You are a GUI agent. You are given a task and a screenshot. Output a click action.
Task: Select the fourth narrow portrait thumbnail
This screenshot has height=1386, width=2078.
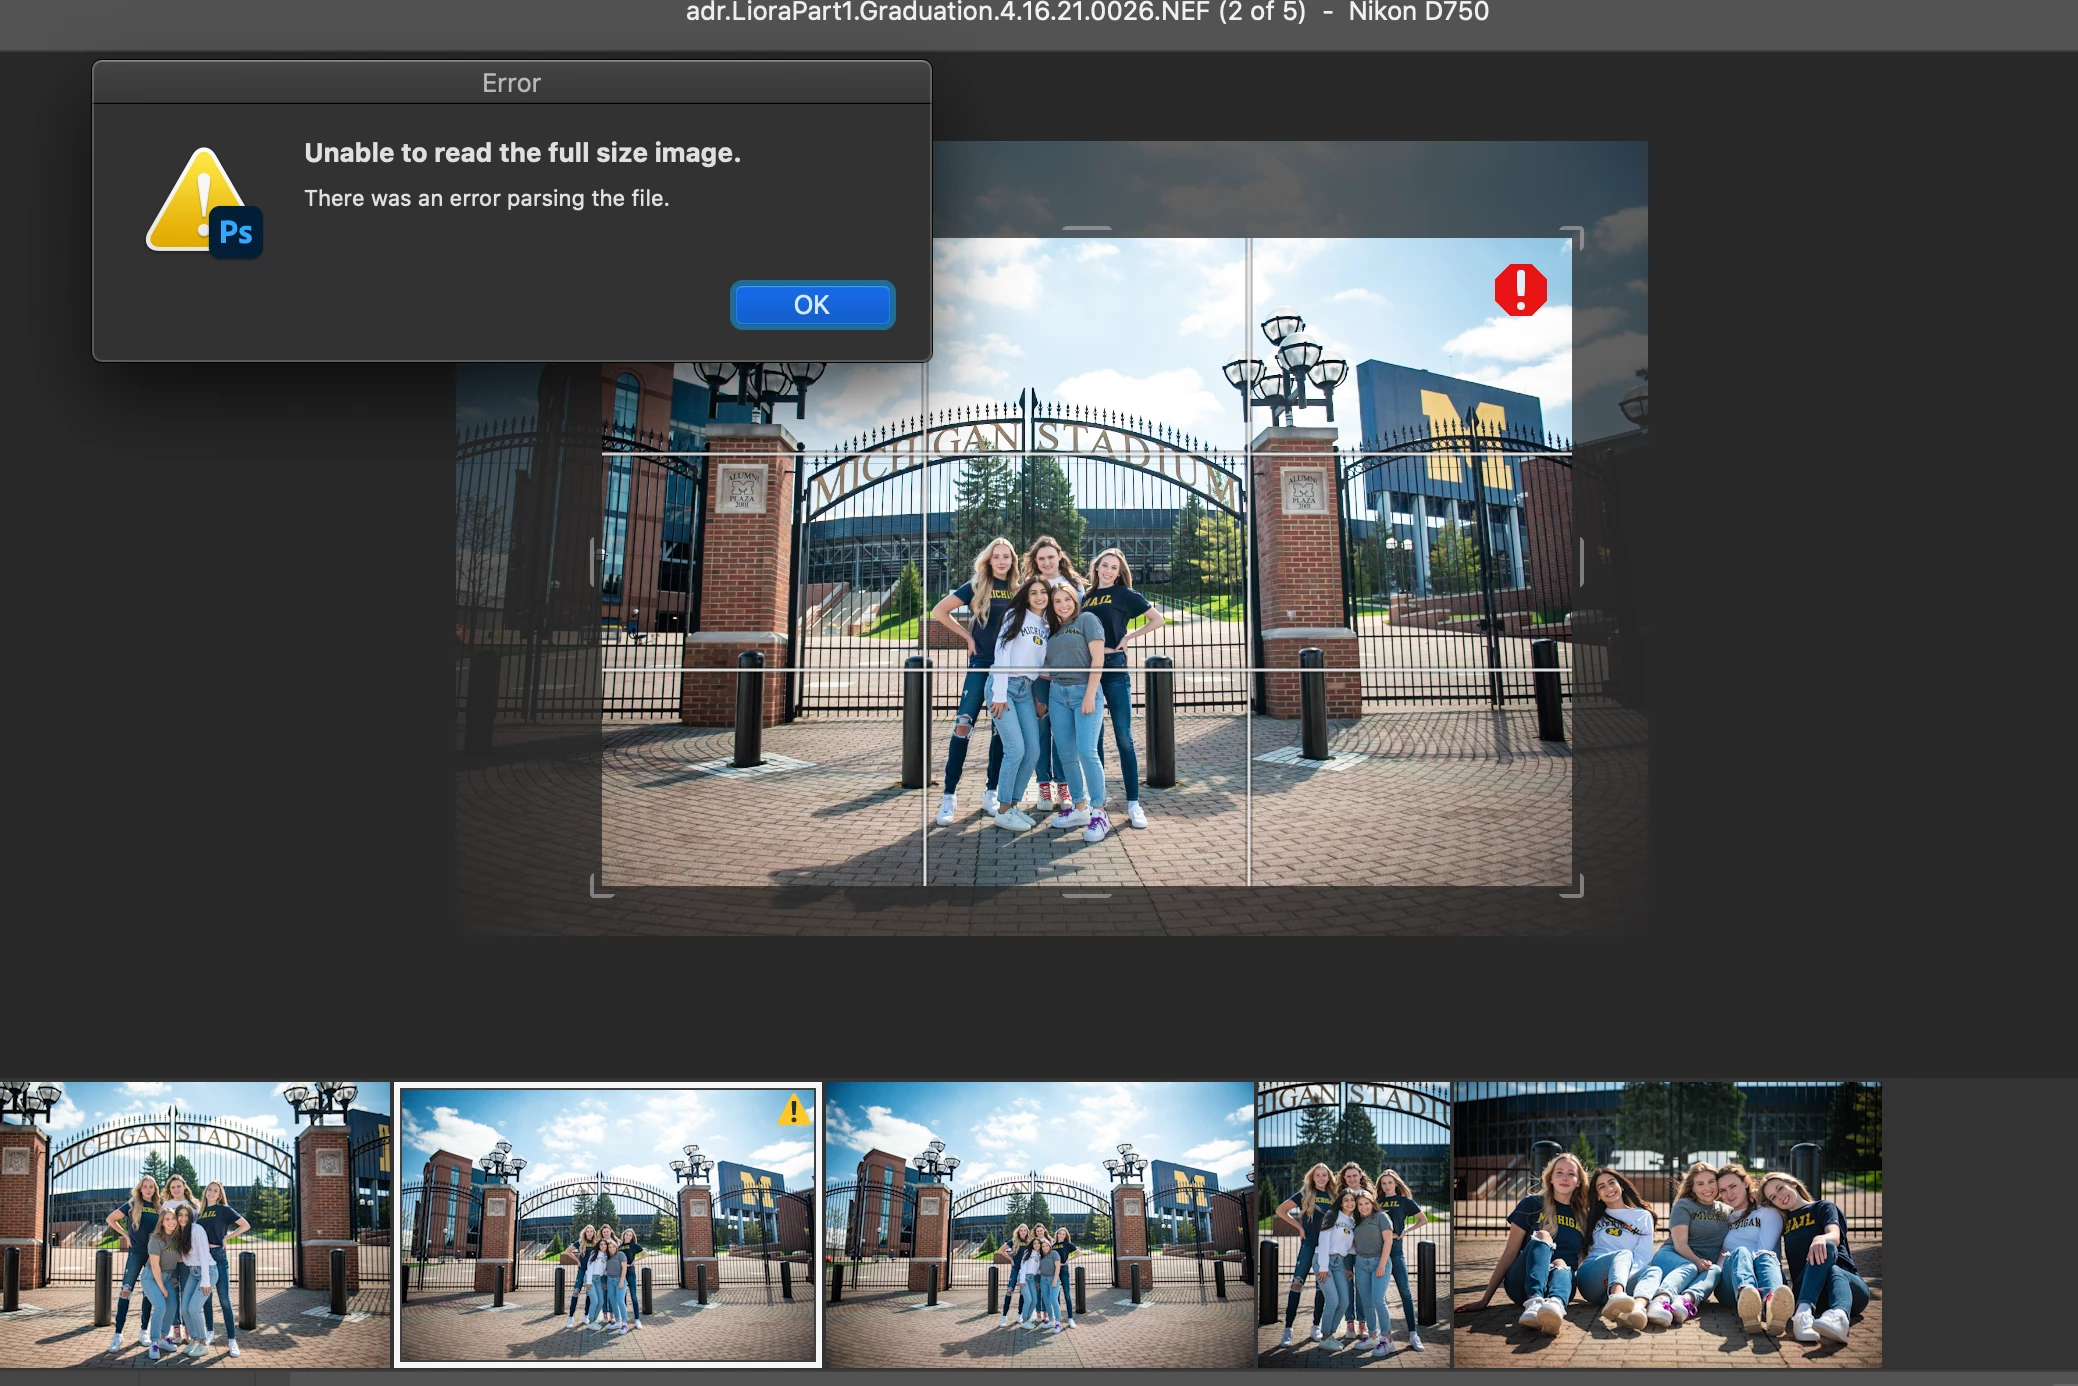pos(1353,1224)
